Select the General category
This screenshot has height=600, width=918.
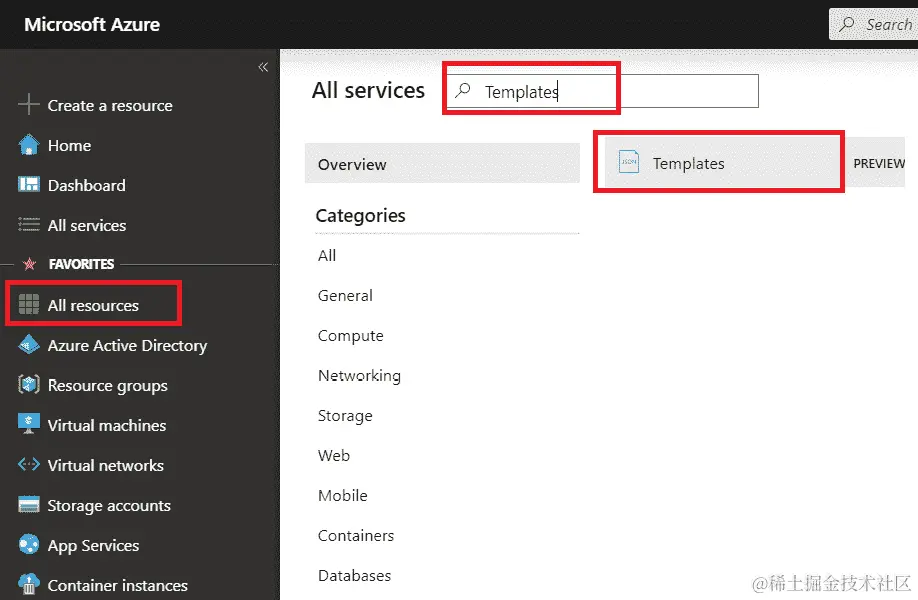345,296
